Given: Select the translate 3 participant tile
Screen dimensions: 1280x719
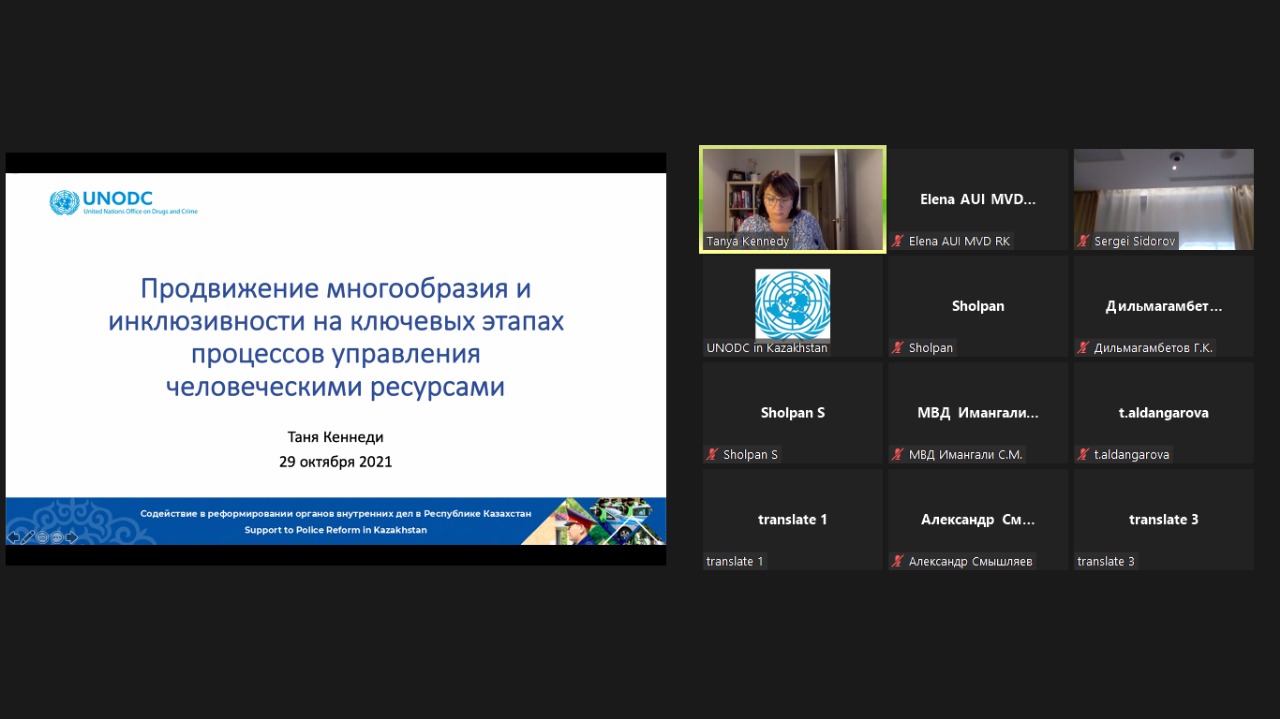Looking at the screenshot, I should coord(1163,518).
